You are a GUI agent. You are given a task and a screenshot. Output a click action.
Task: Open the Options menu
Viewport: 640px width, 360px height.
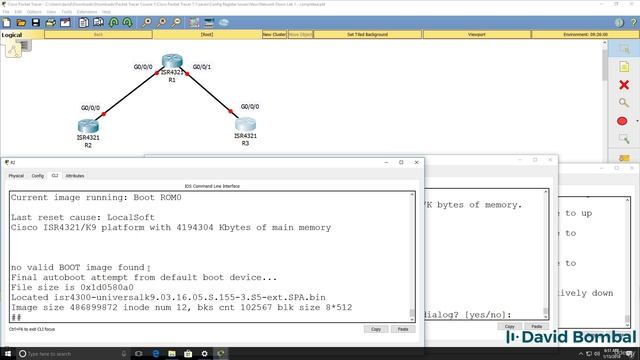[x=34, y=12]
